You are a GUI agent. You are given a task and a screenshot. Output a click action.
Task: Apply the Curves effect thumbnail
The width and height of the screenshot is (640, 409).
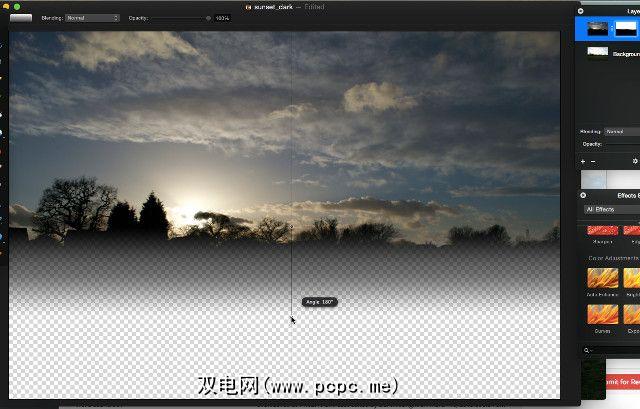click(x=602, y=314)
